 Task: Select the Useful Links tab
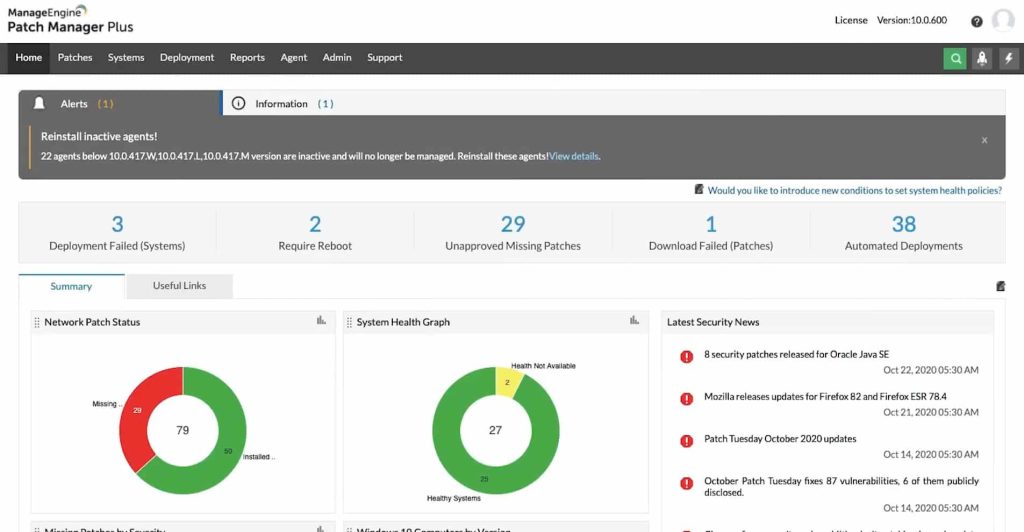coord(180,286)
